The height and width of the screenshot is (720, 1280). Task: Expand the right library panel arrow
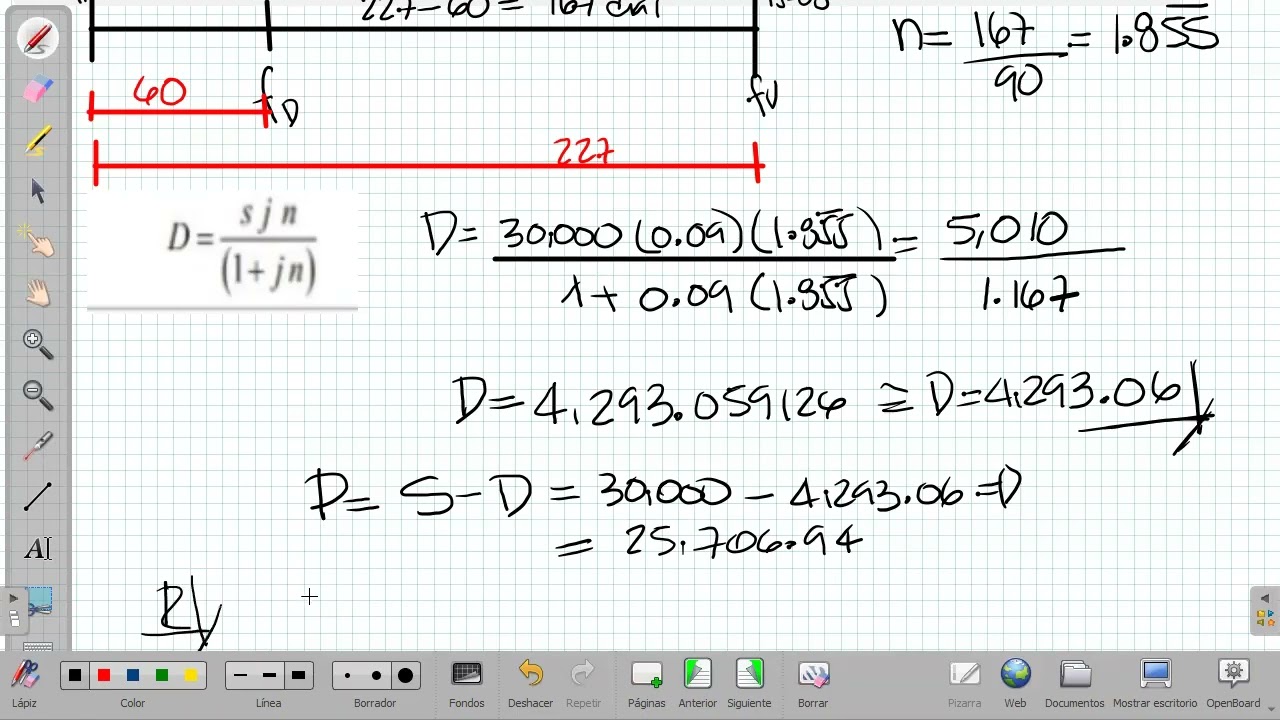point(1264,598)
